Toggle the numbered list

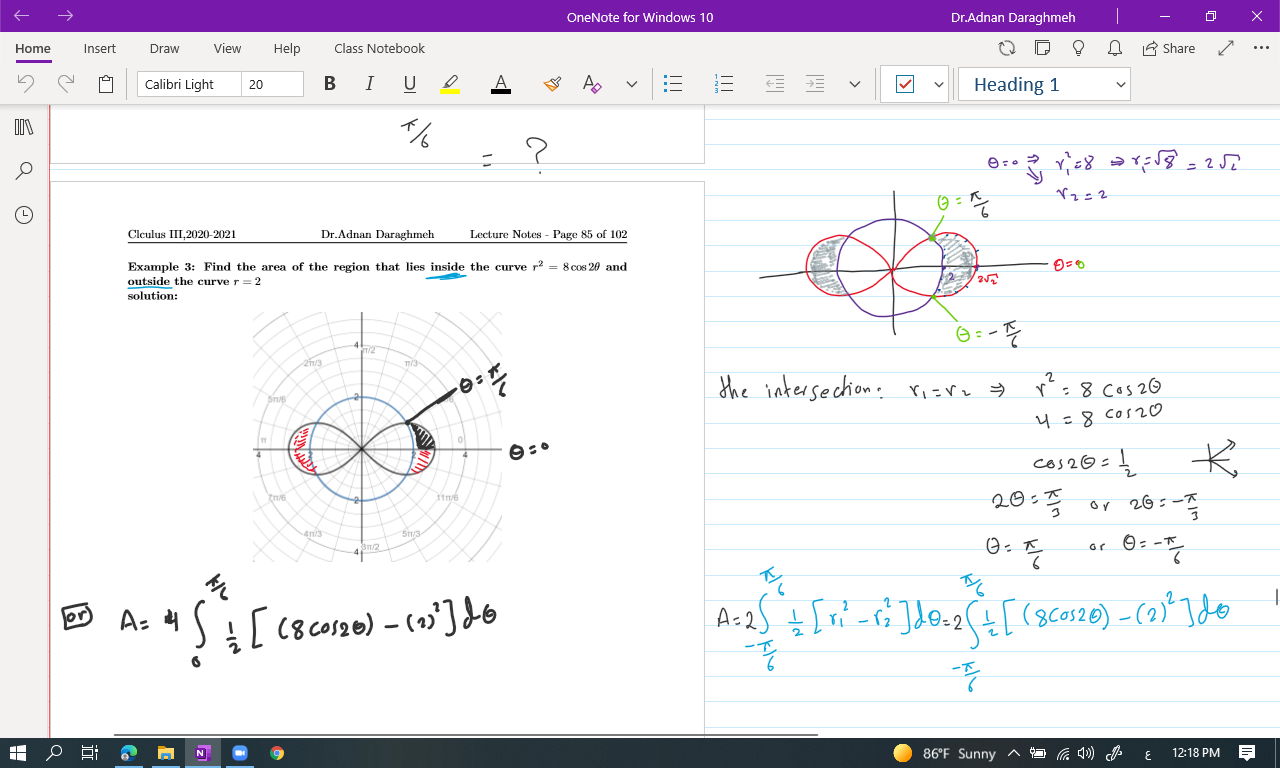click(x=725, y=84)
